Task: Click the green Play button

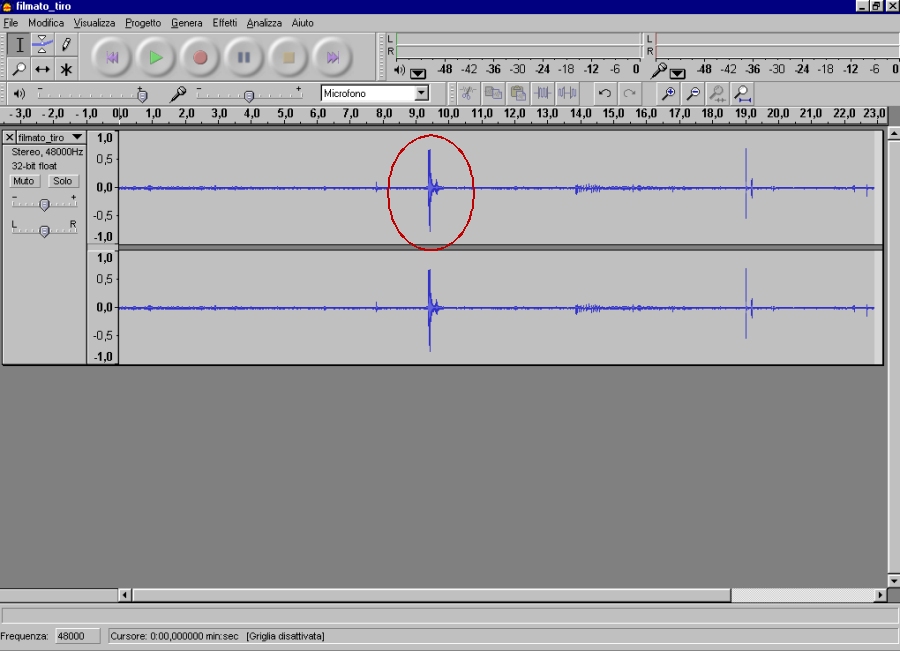Action: (x=156, y=57)
